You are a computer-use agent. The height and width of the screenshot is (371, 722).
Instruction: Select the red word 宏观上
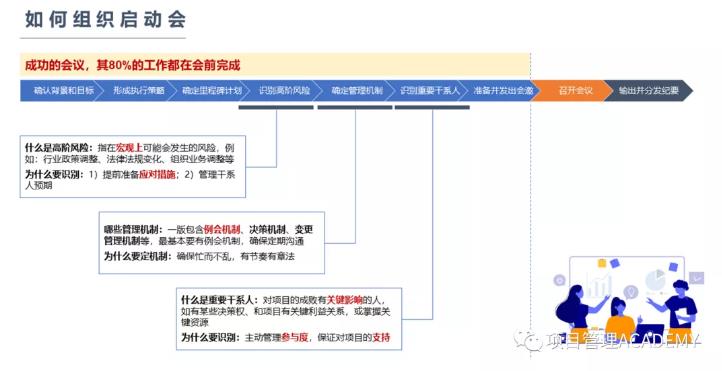[129, 148]
